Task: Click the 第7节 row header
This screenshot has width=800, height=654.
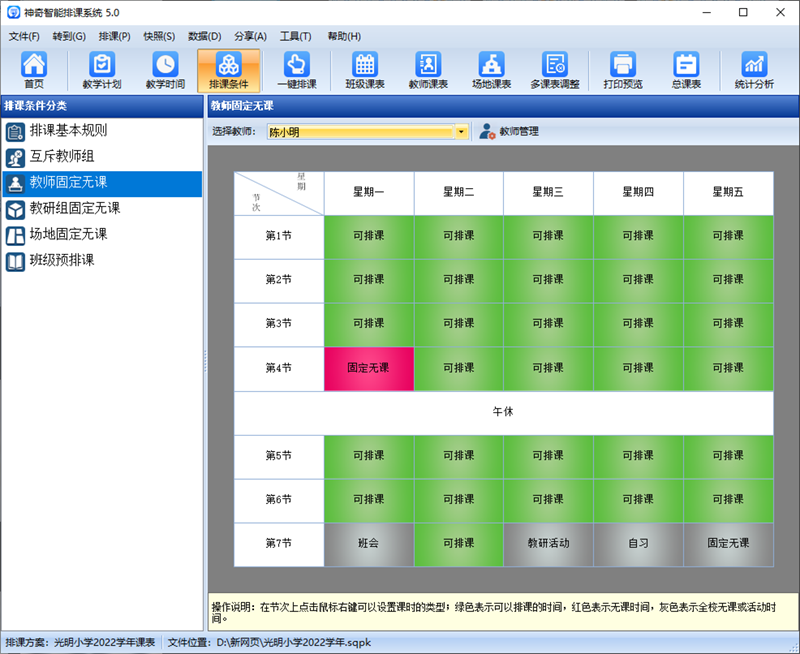Action: coord(279,544)
